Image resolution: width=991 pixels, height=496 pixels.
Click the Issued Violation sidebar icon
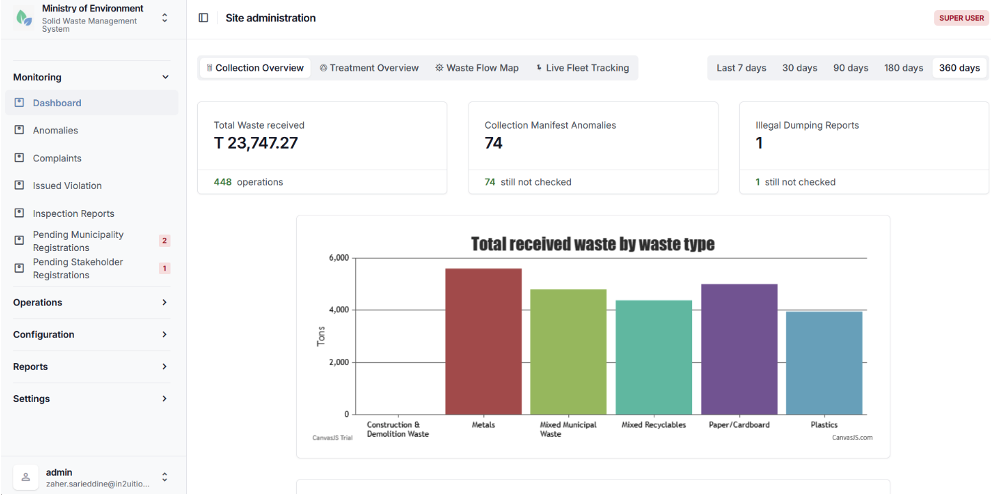point(19,185)
